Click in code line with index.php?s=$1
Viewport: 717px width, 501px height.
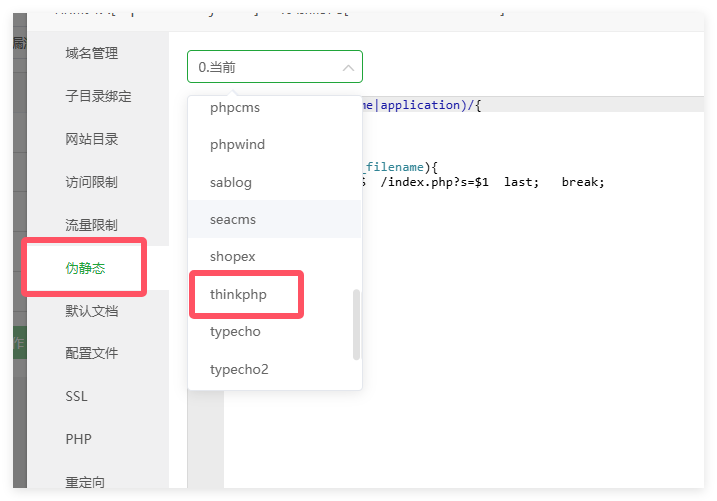[483, 182]
